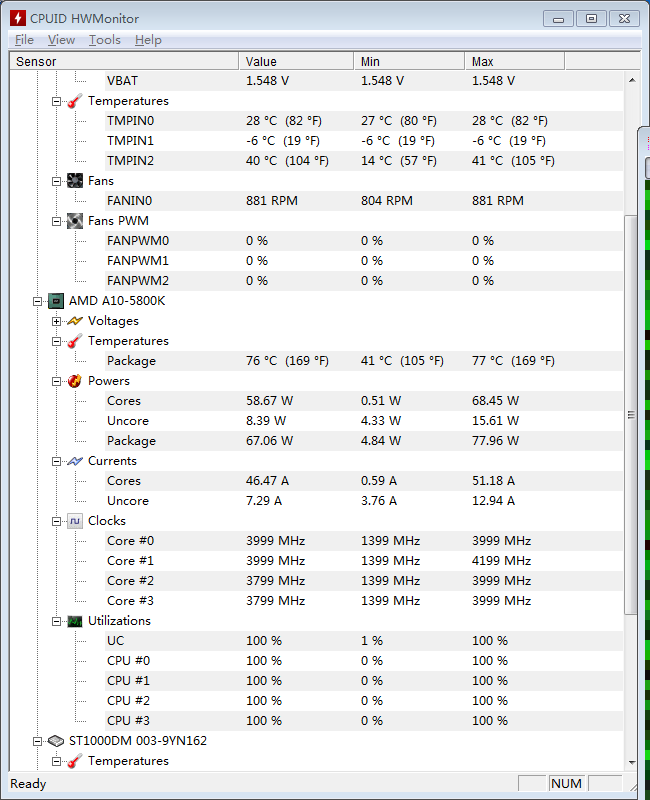
Task: Collapse the ST1000DM 003-9YN162 drive node
Action: pos(37,741)
